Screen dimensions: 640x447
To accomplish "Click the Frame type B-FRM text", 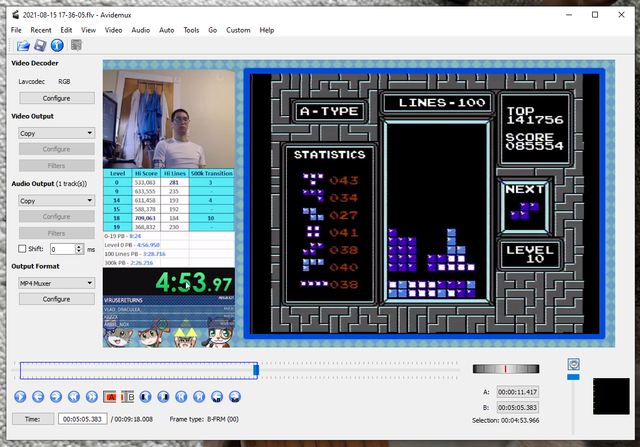I will [x=204, y=419].
